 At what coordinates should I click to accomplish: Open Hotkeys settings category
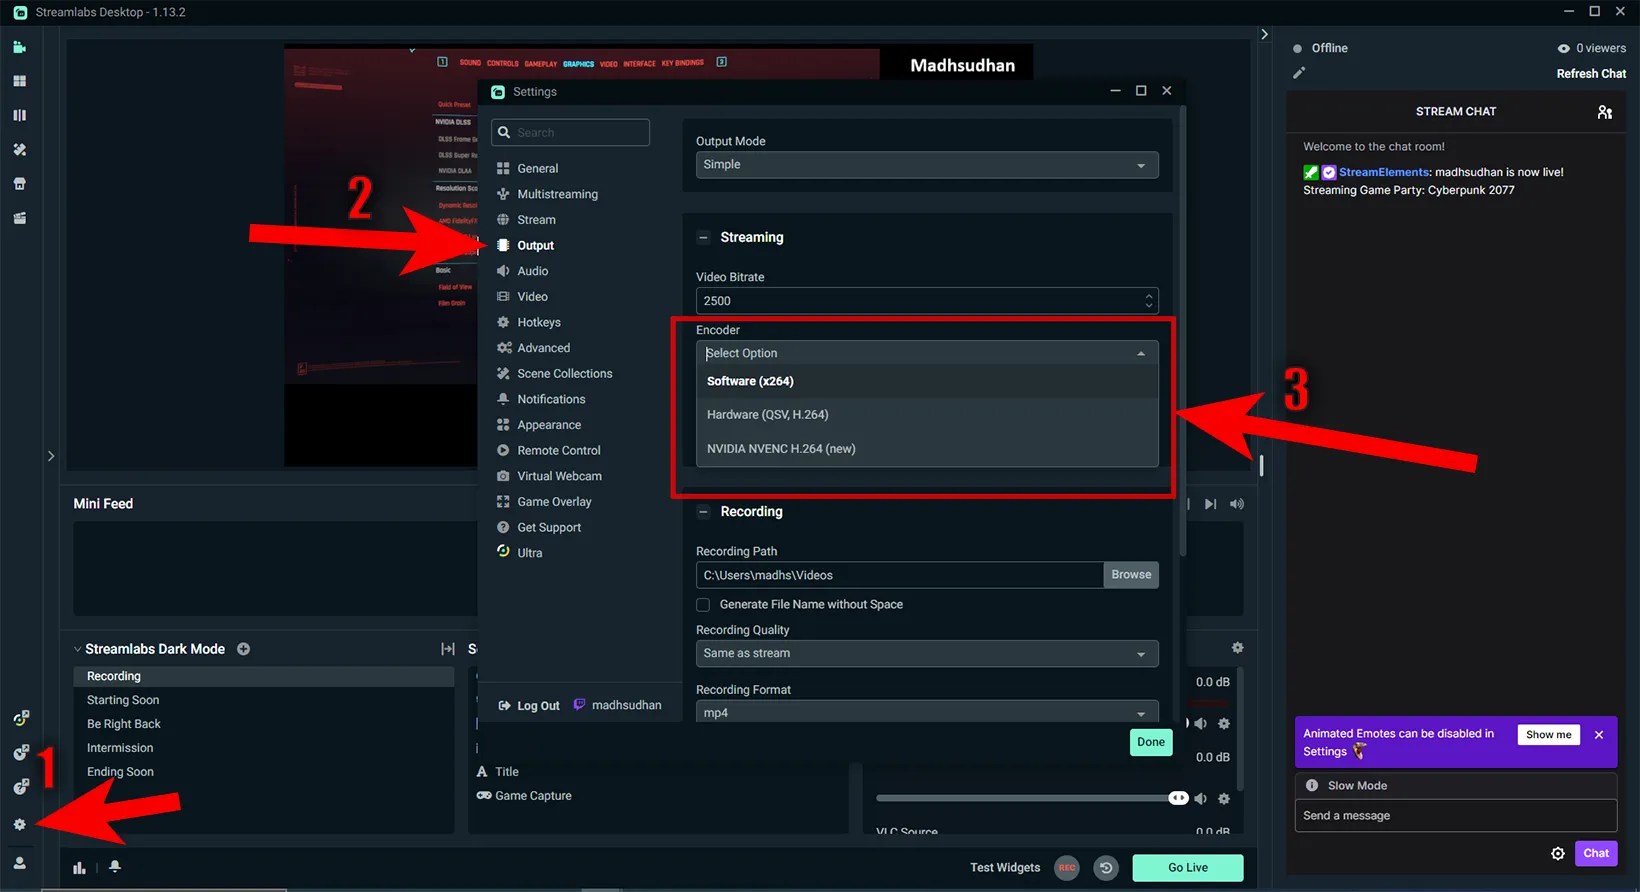tap(538, 323)
